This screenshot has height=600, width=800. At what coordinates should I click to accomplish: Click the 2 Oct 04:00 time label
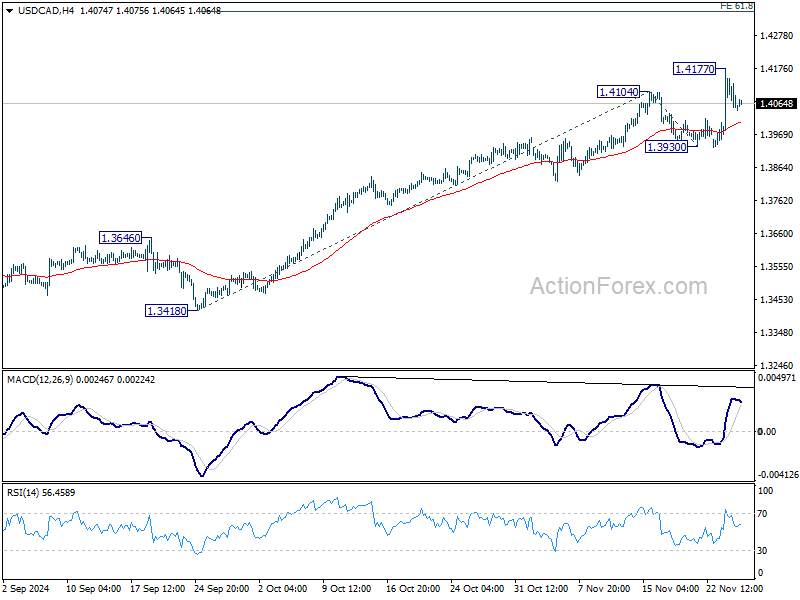coord(283,589)
